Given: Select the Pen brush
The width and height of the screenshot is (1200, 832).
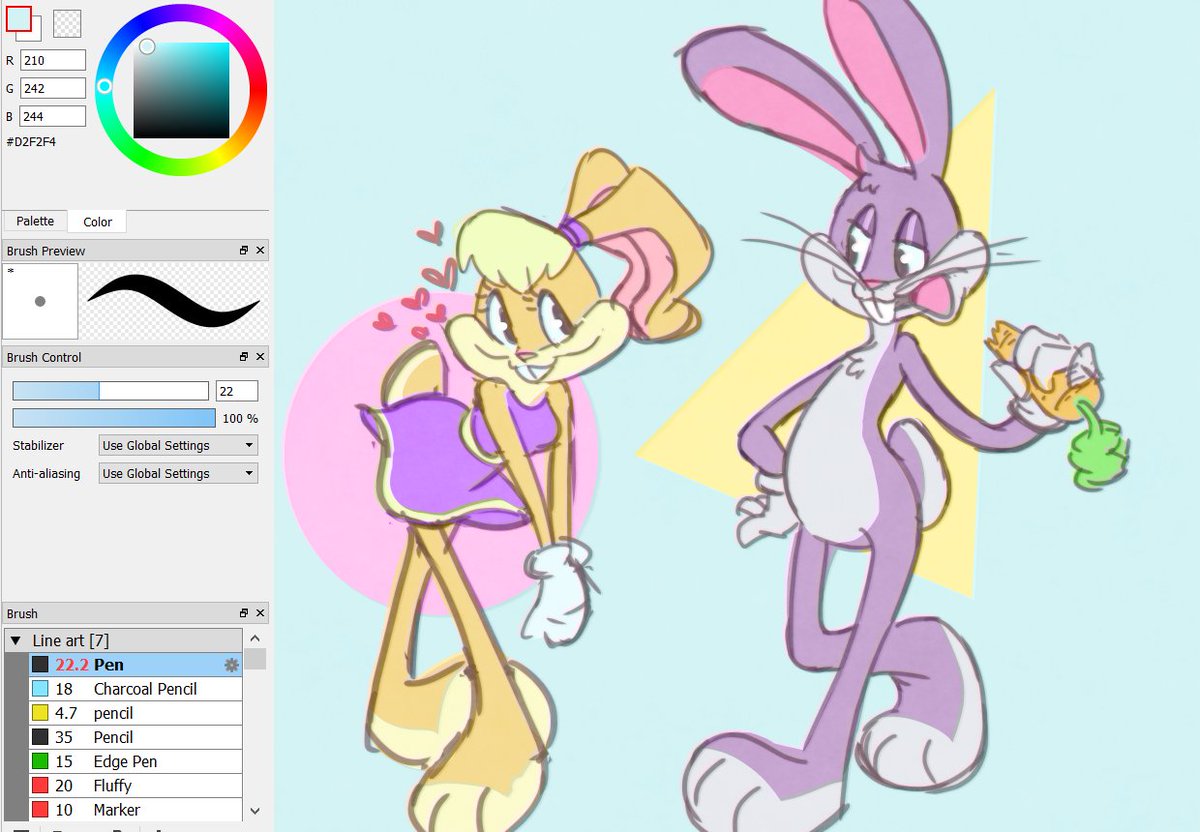Looking at the screenshot, I should [x=135, y=665].
